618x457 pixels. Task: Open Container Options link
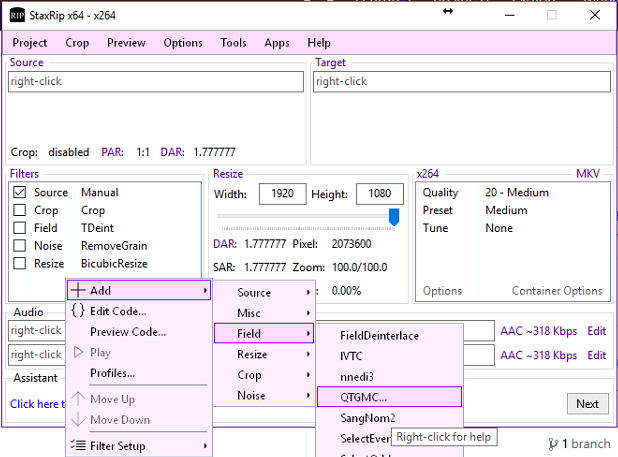[557, 291]
